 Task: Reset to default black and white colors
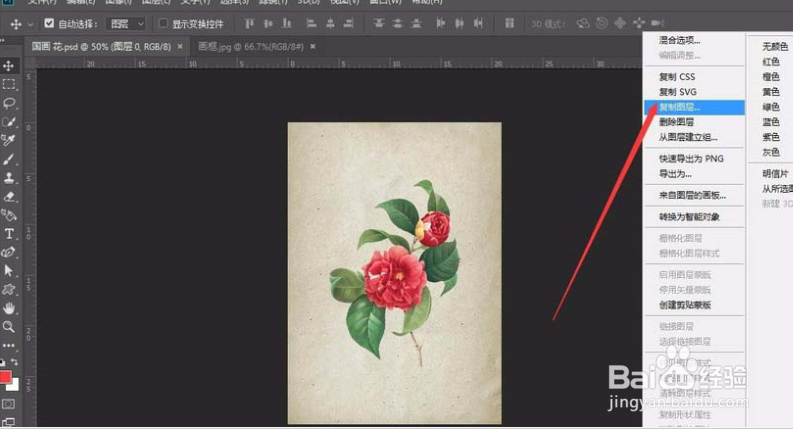click(3, 362)
